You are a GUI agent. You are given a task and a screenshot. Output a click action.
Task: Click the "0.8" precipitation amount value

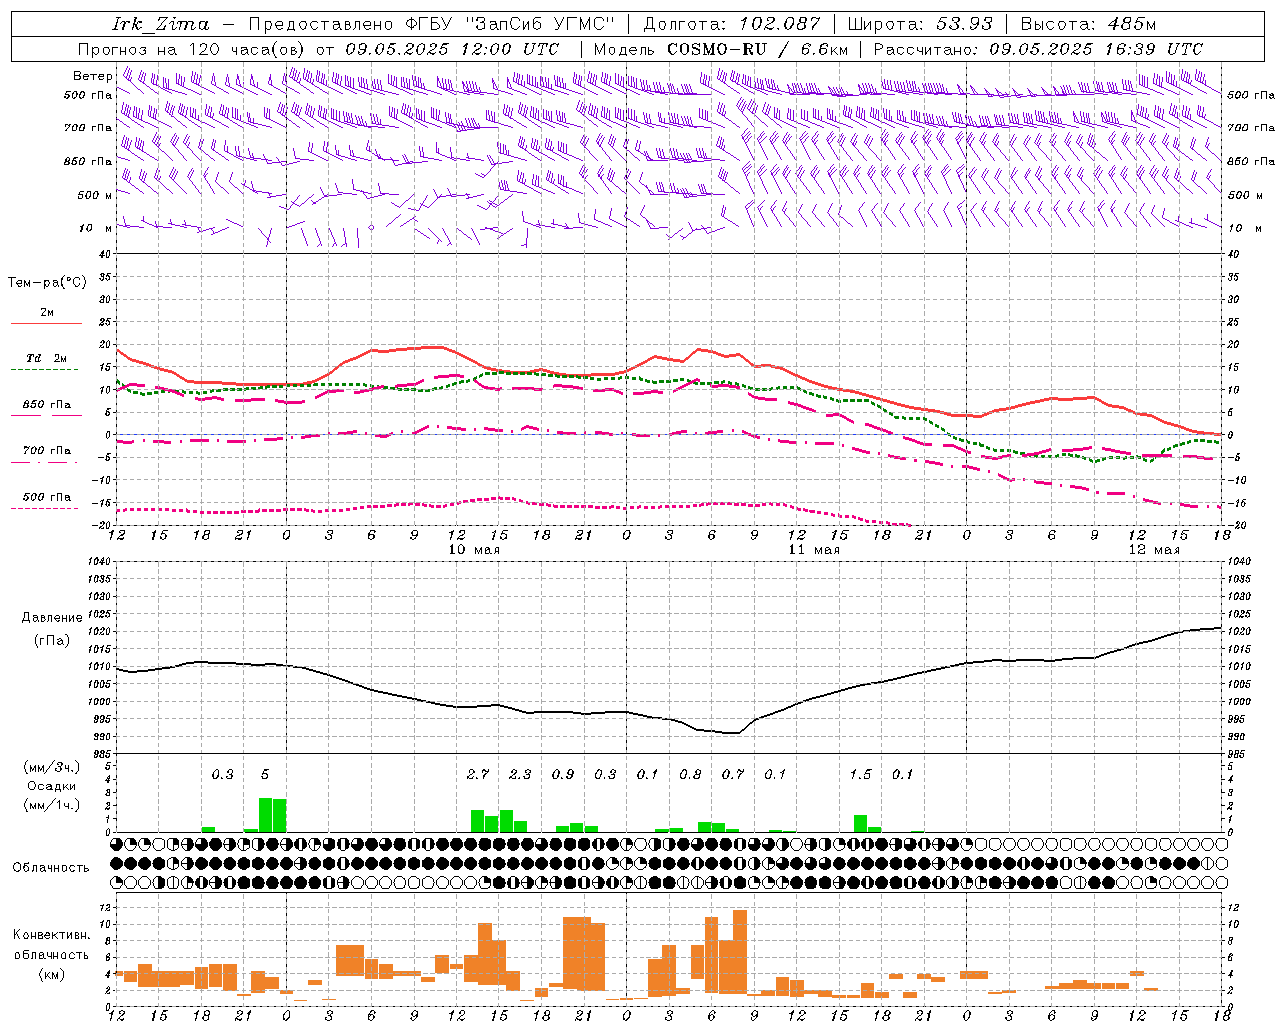click(690, 775)
